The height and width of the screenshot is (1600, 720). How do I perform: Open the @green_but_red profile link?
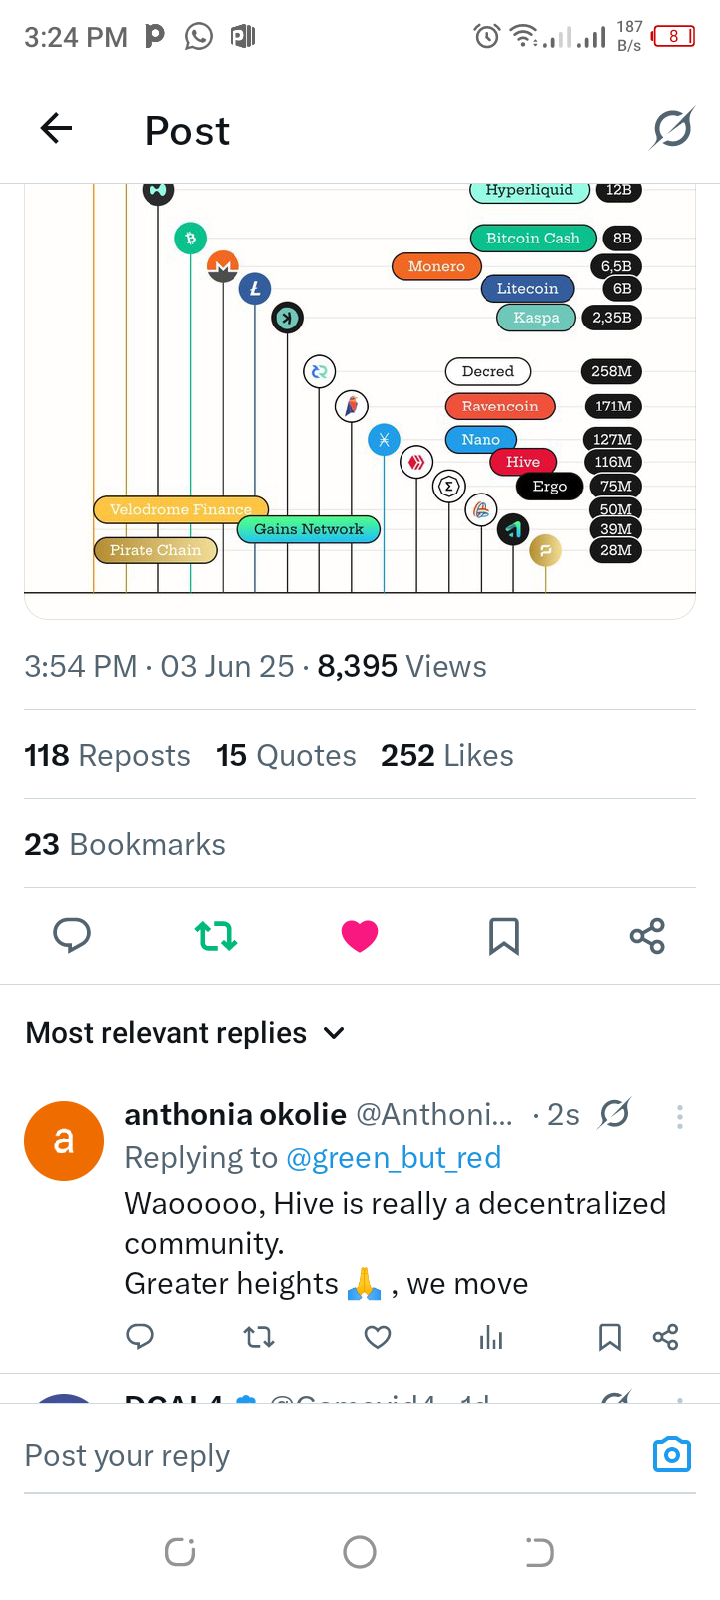[394, 1158]
